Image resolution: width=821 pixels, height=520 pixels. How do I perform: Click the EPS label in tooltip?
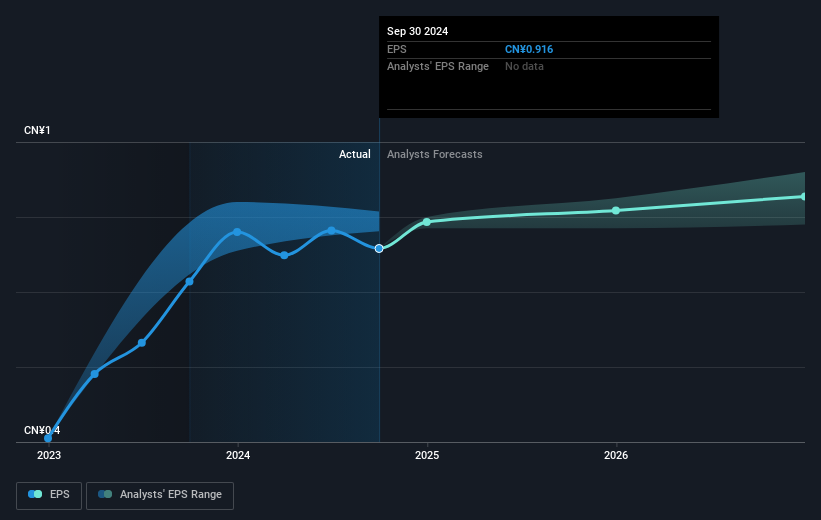coord(396,49)
